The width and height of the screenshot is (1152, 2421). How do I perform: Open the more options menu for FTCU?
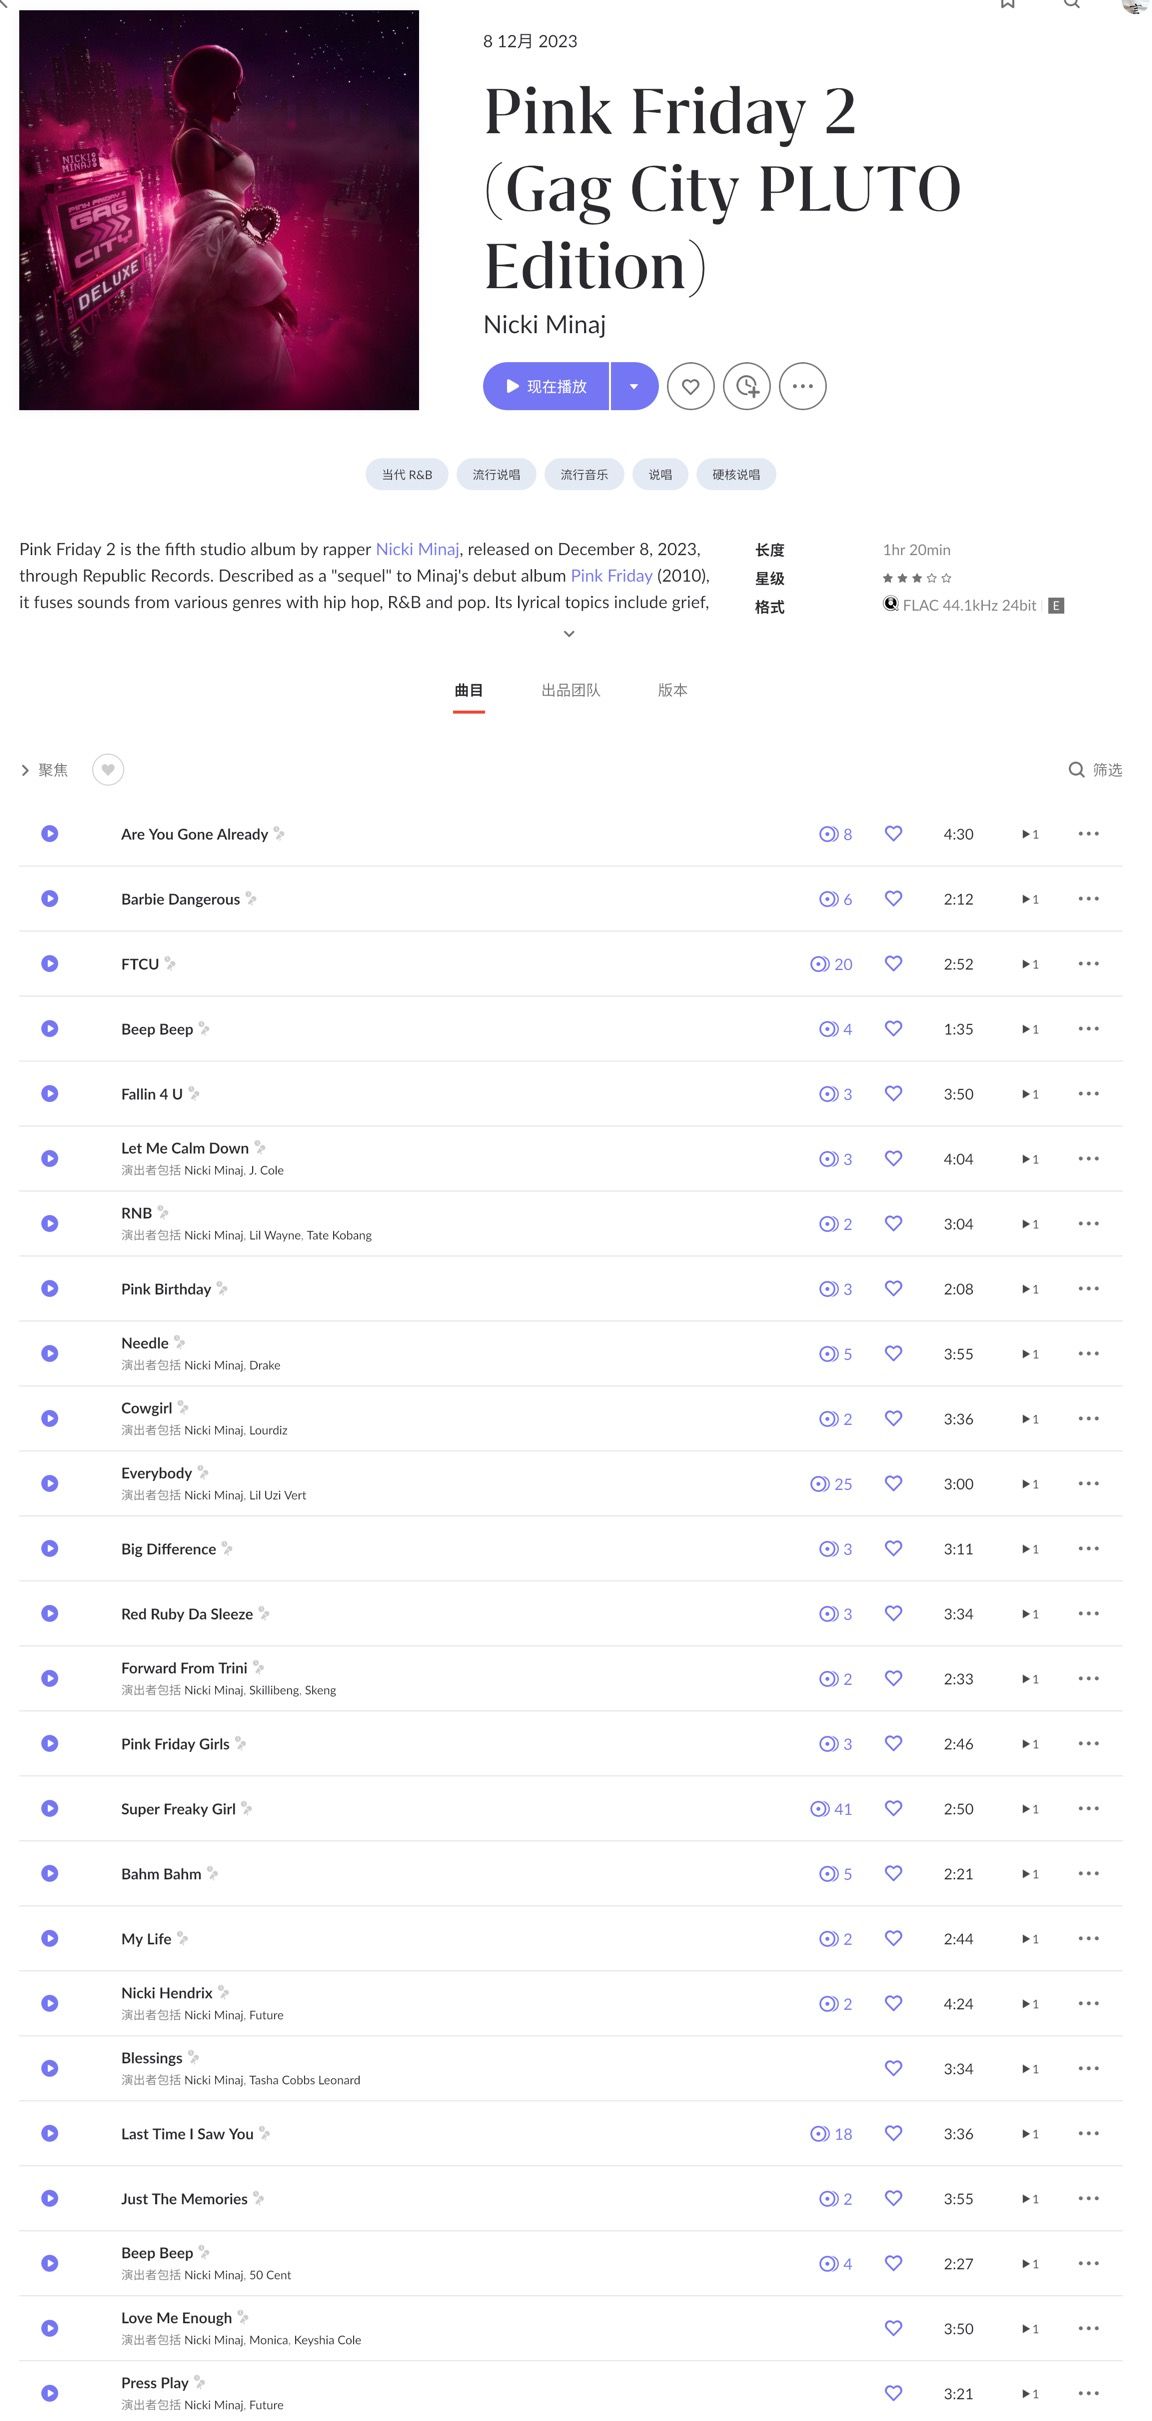[x=1088, y=963]
